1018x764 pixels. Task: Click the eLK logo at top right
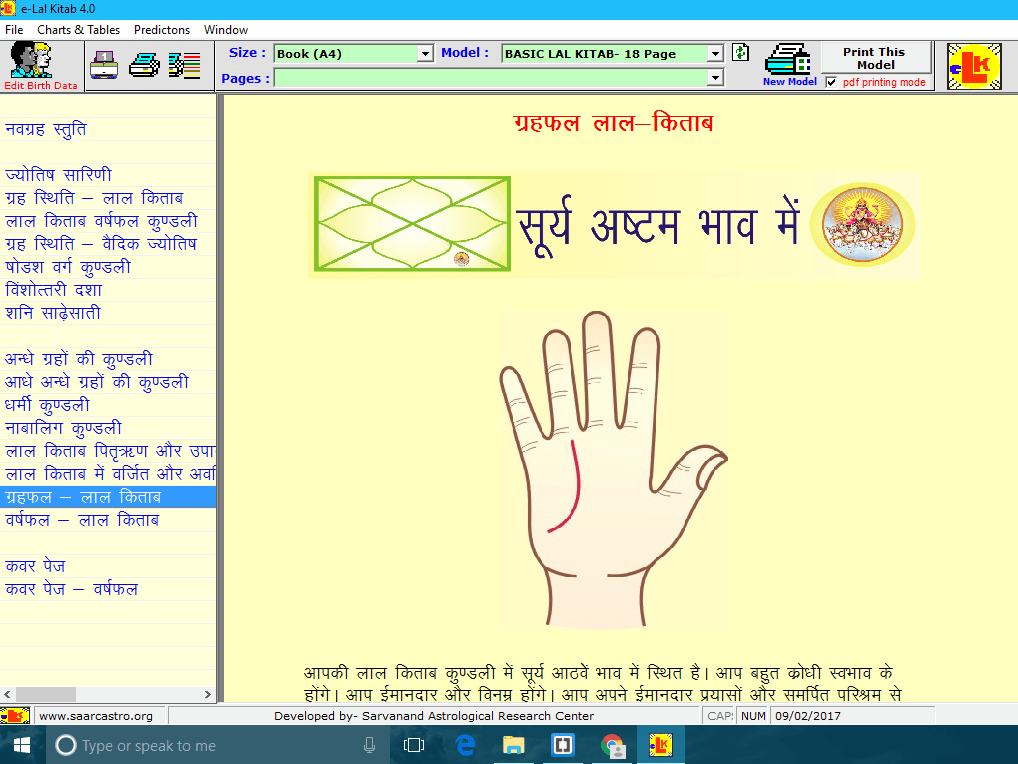tap(974, 66)
